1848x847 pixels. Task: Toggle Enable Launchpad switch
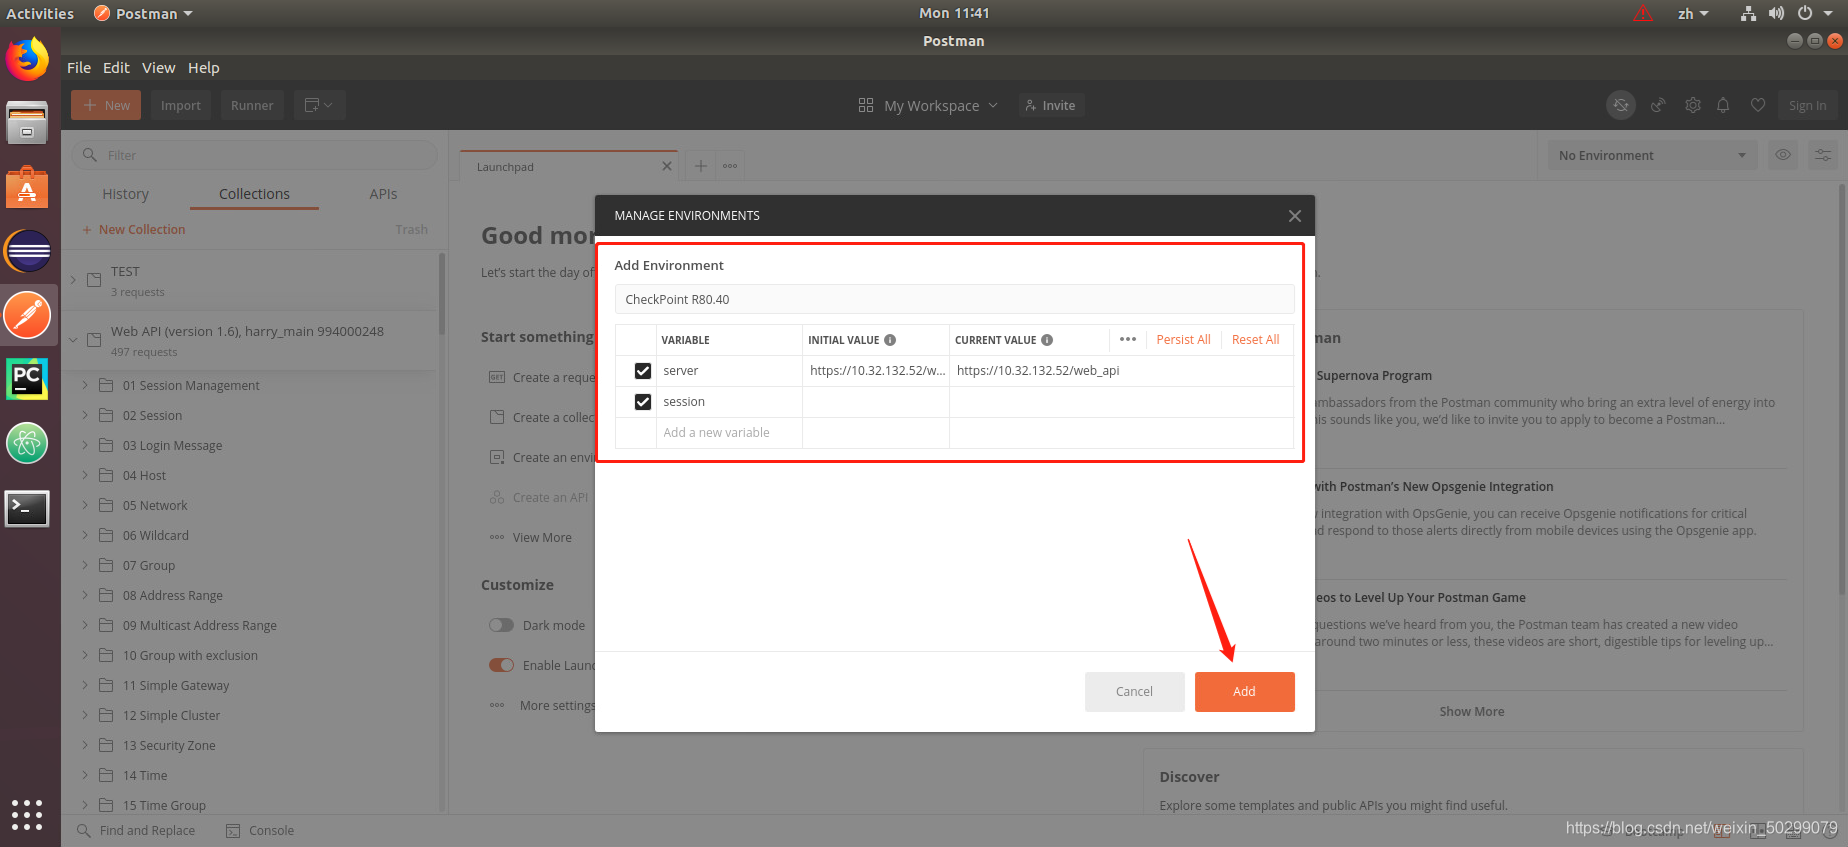point(501,665)
